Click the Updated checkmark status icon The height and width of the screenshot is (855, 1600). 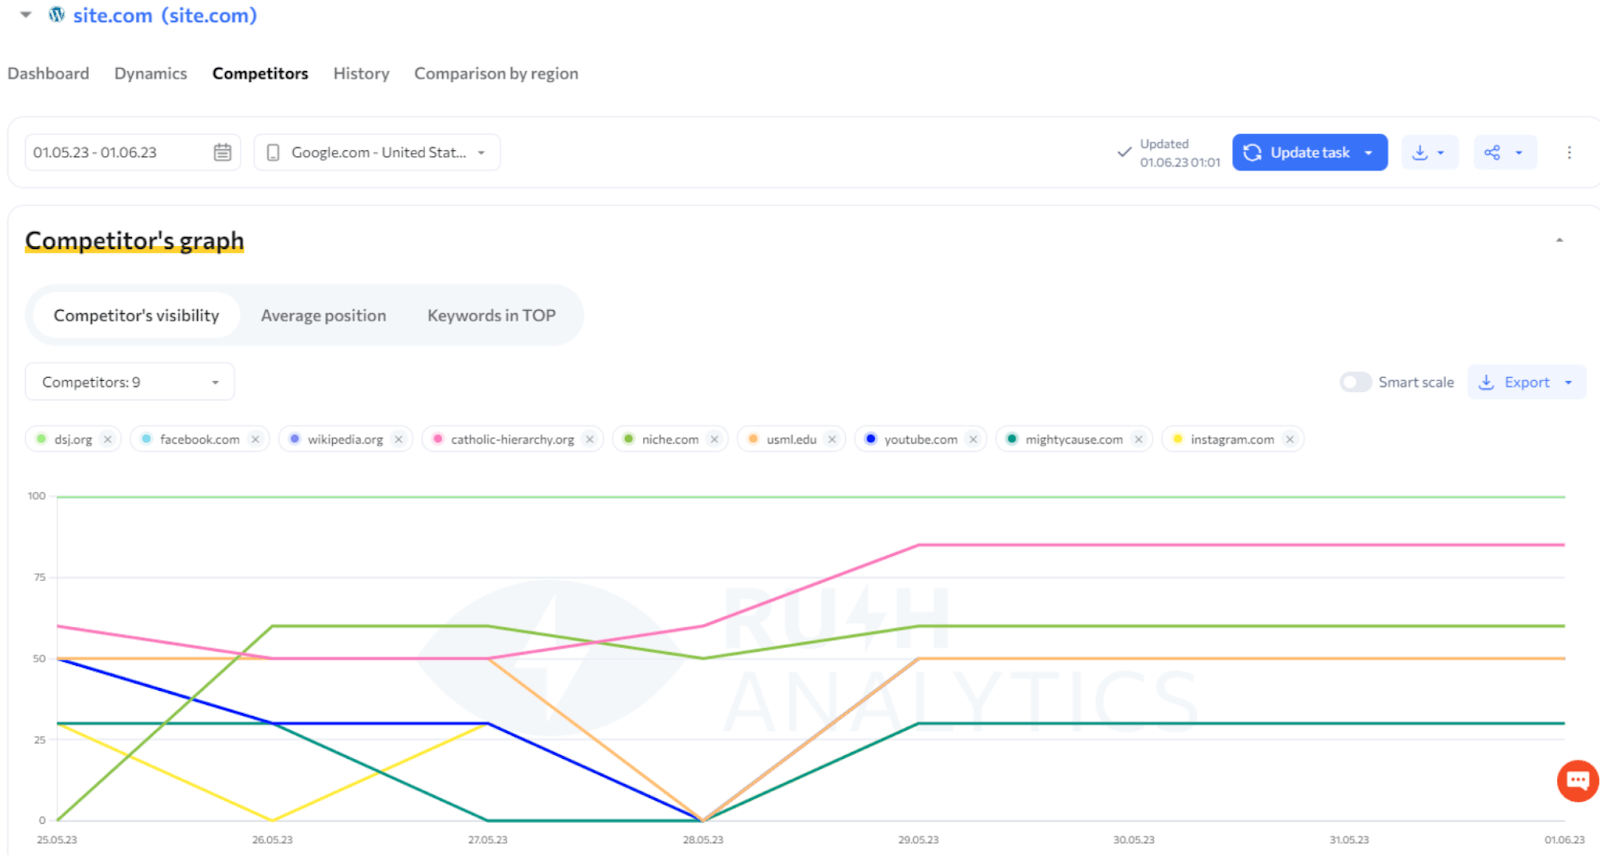click(x=1124, y=152)
